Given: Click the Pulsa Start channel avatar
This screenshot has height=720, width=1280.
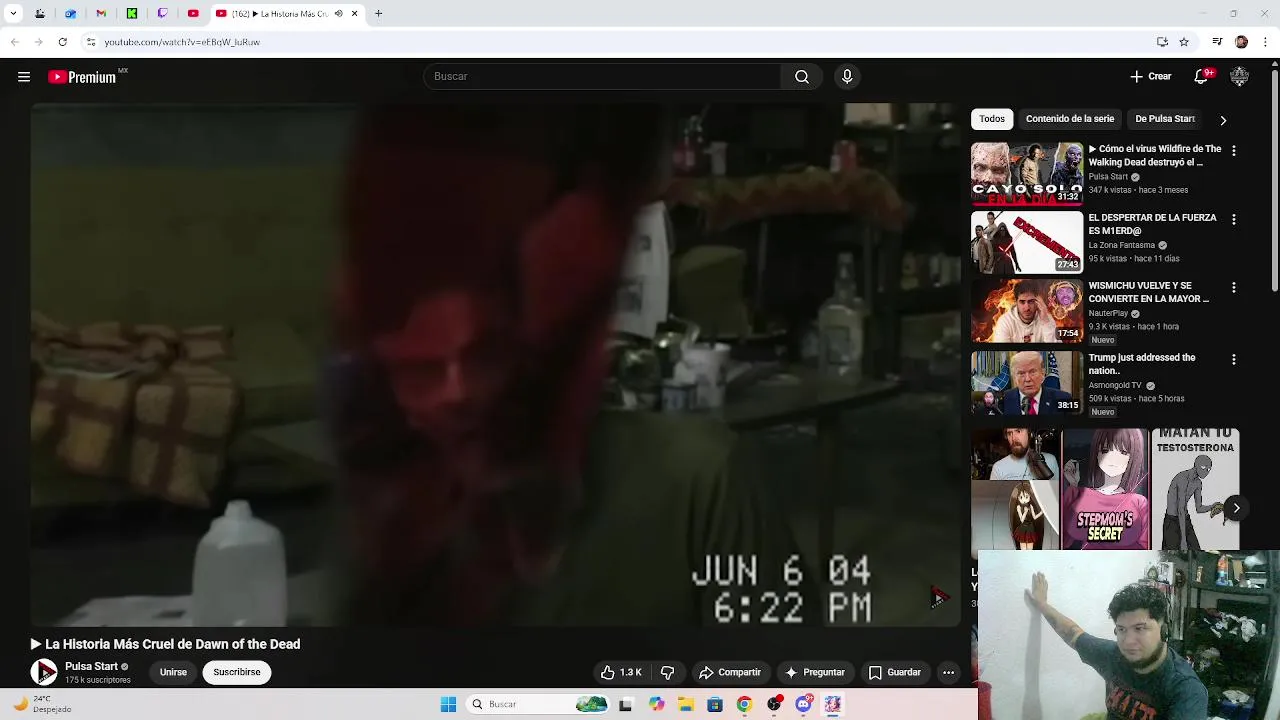Looking at the screenshot, I should coord(44,673).
